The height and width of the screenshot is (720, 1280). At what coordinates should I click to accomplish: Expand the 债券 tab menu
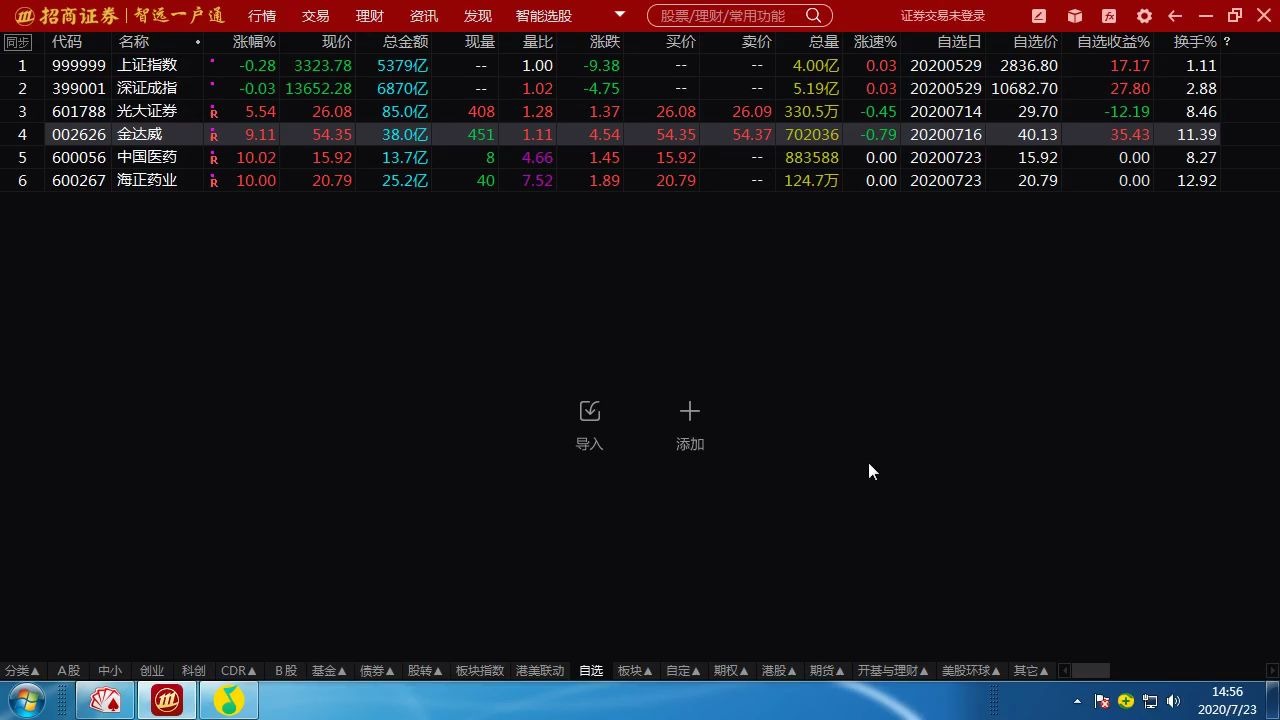point(377,671)
